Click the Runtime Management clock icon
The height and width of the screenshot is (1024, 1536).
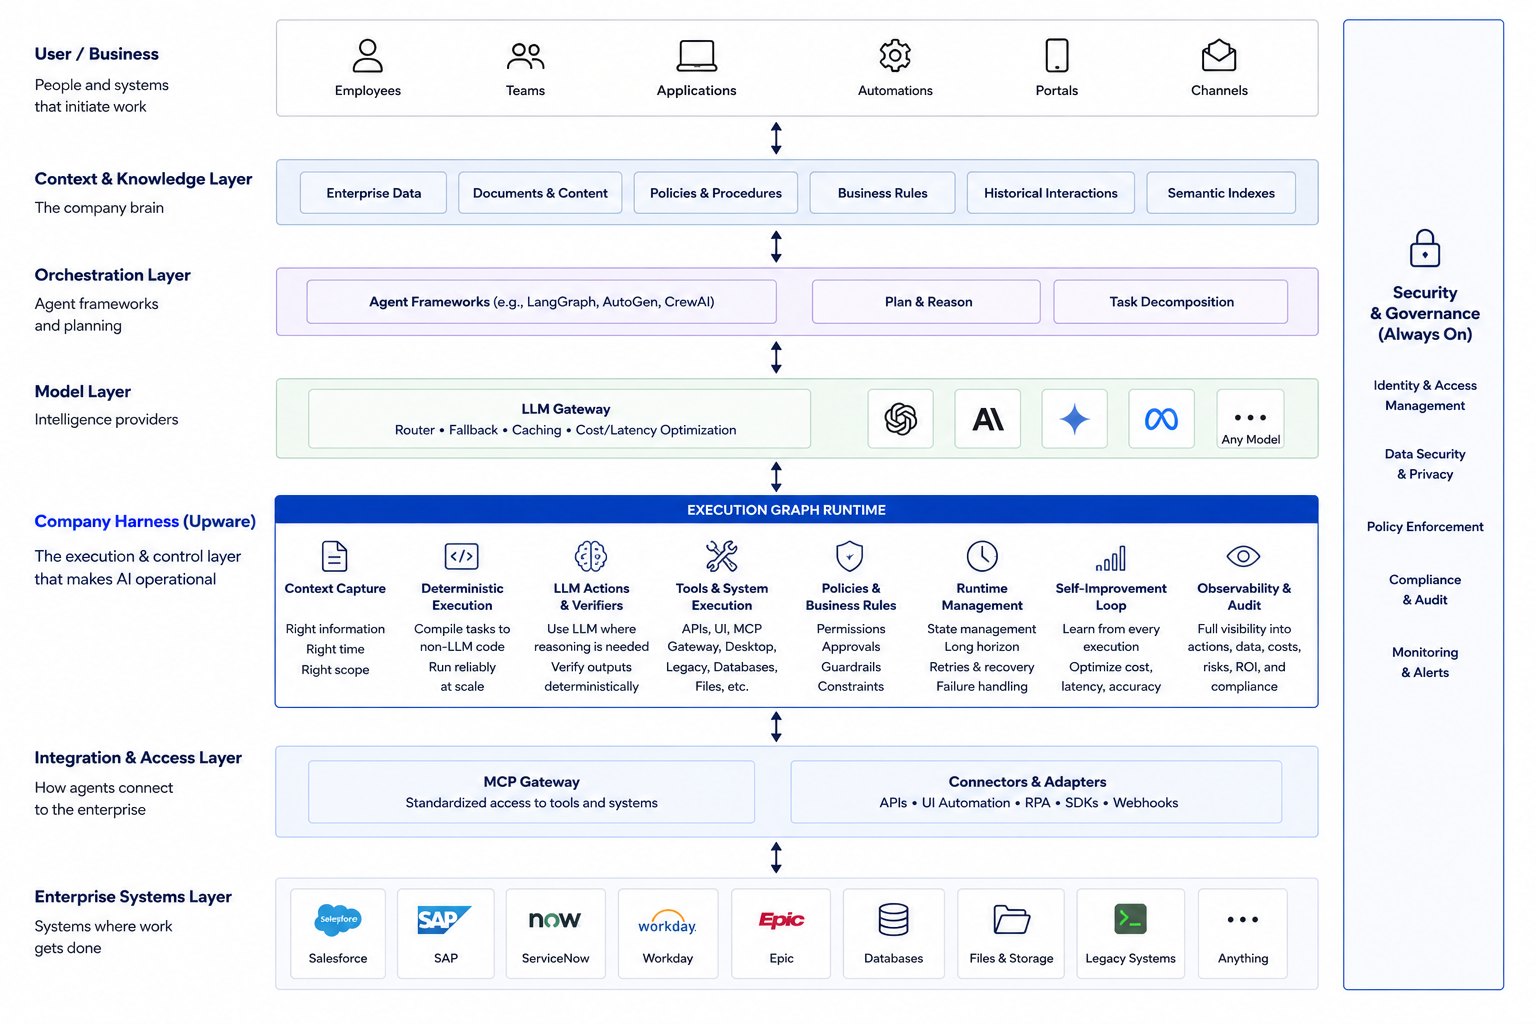coord(982,556)
